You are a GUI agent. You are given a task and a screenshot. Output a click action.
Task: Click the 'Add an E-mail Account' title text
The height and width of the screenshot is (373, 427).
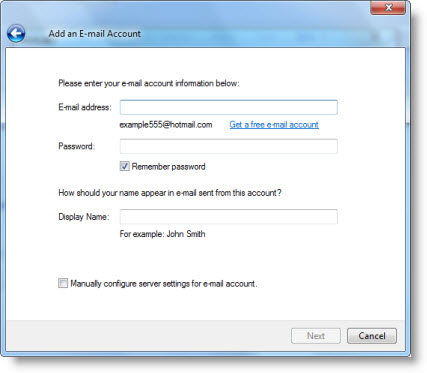coord(95,34)
